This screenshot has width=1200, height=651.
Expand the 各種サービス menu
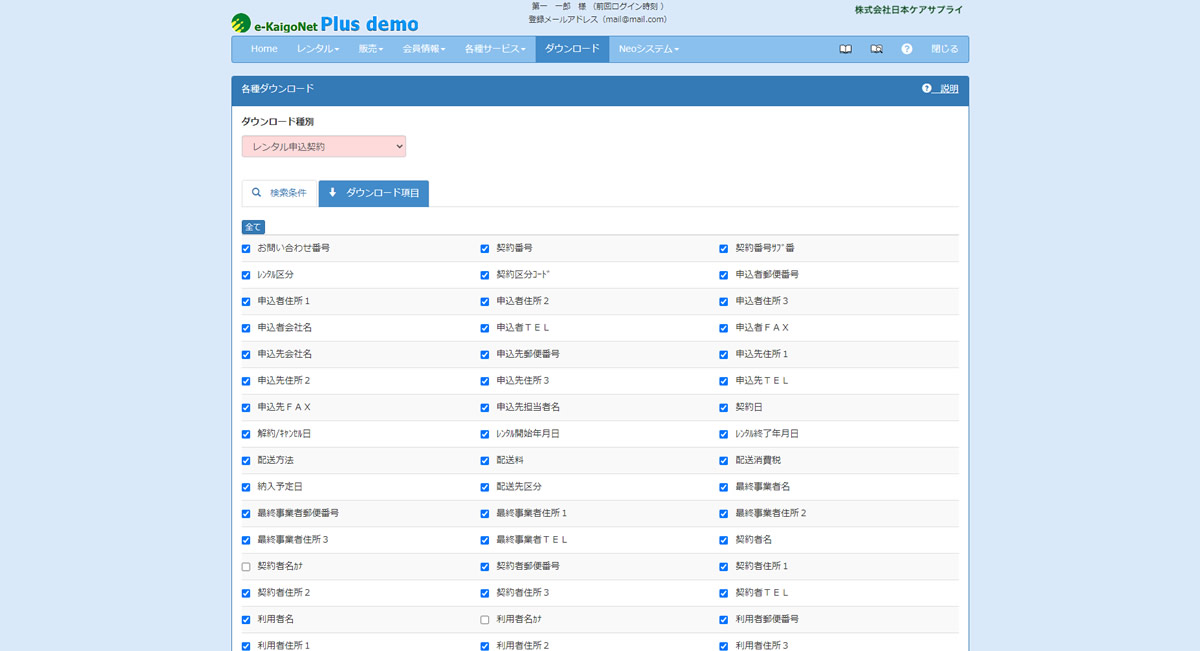(x=495, y=49)
